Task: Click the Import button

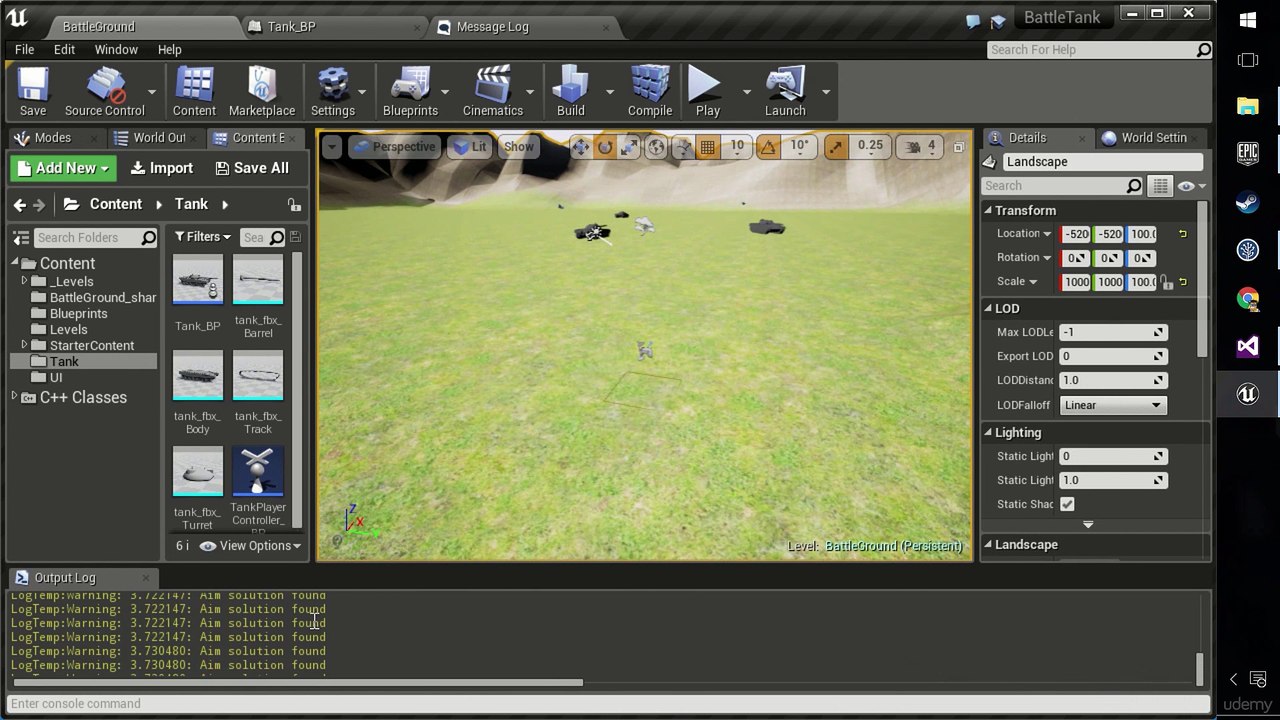Action: 161,168
